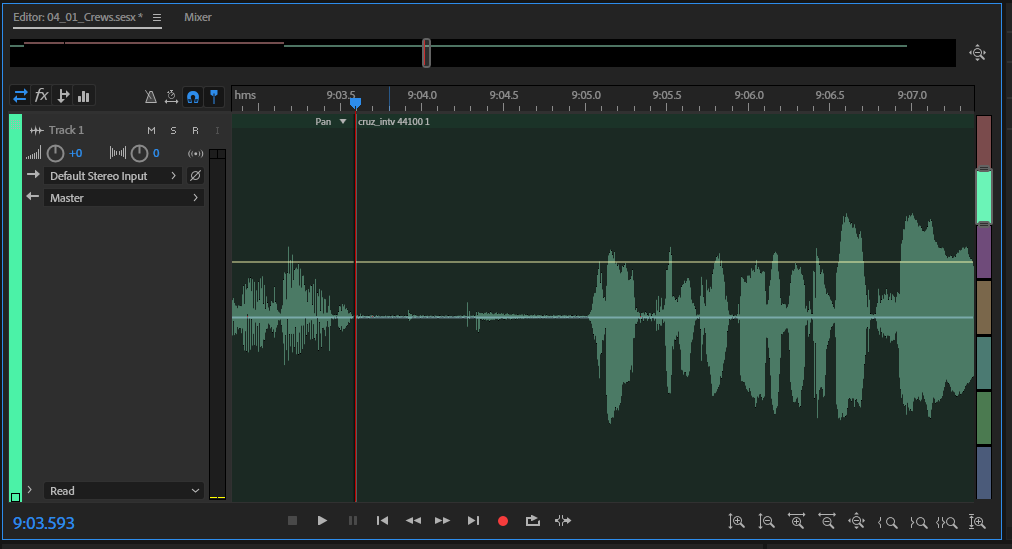Click the Pause button

pyautogui.click(x=352, y=521)
